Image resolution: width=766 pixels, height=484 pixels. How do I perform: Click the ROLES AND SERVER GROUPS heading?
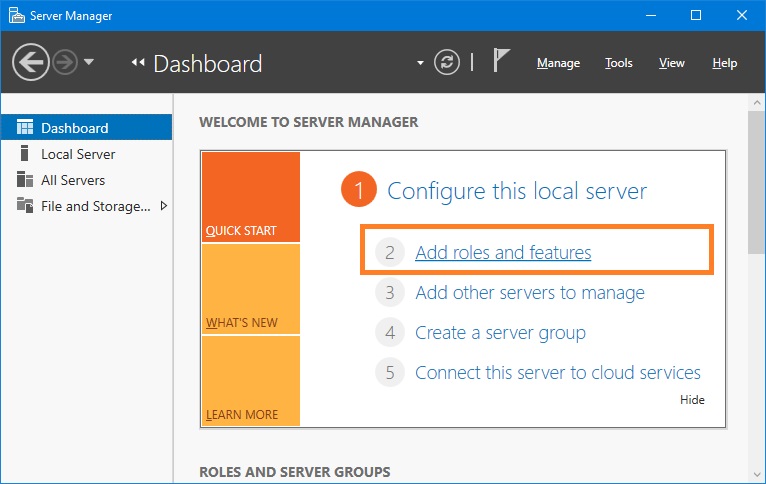[295, 472]
